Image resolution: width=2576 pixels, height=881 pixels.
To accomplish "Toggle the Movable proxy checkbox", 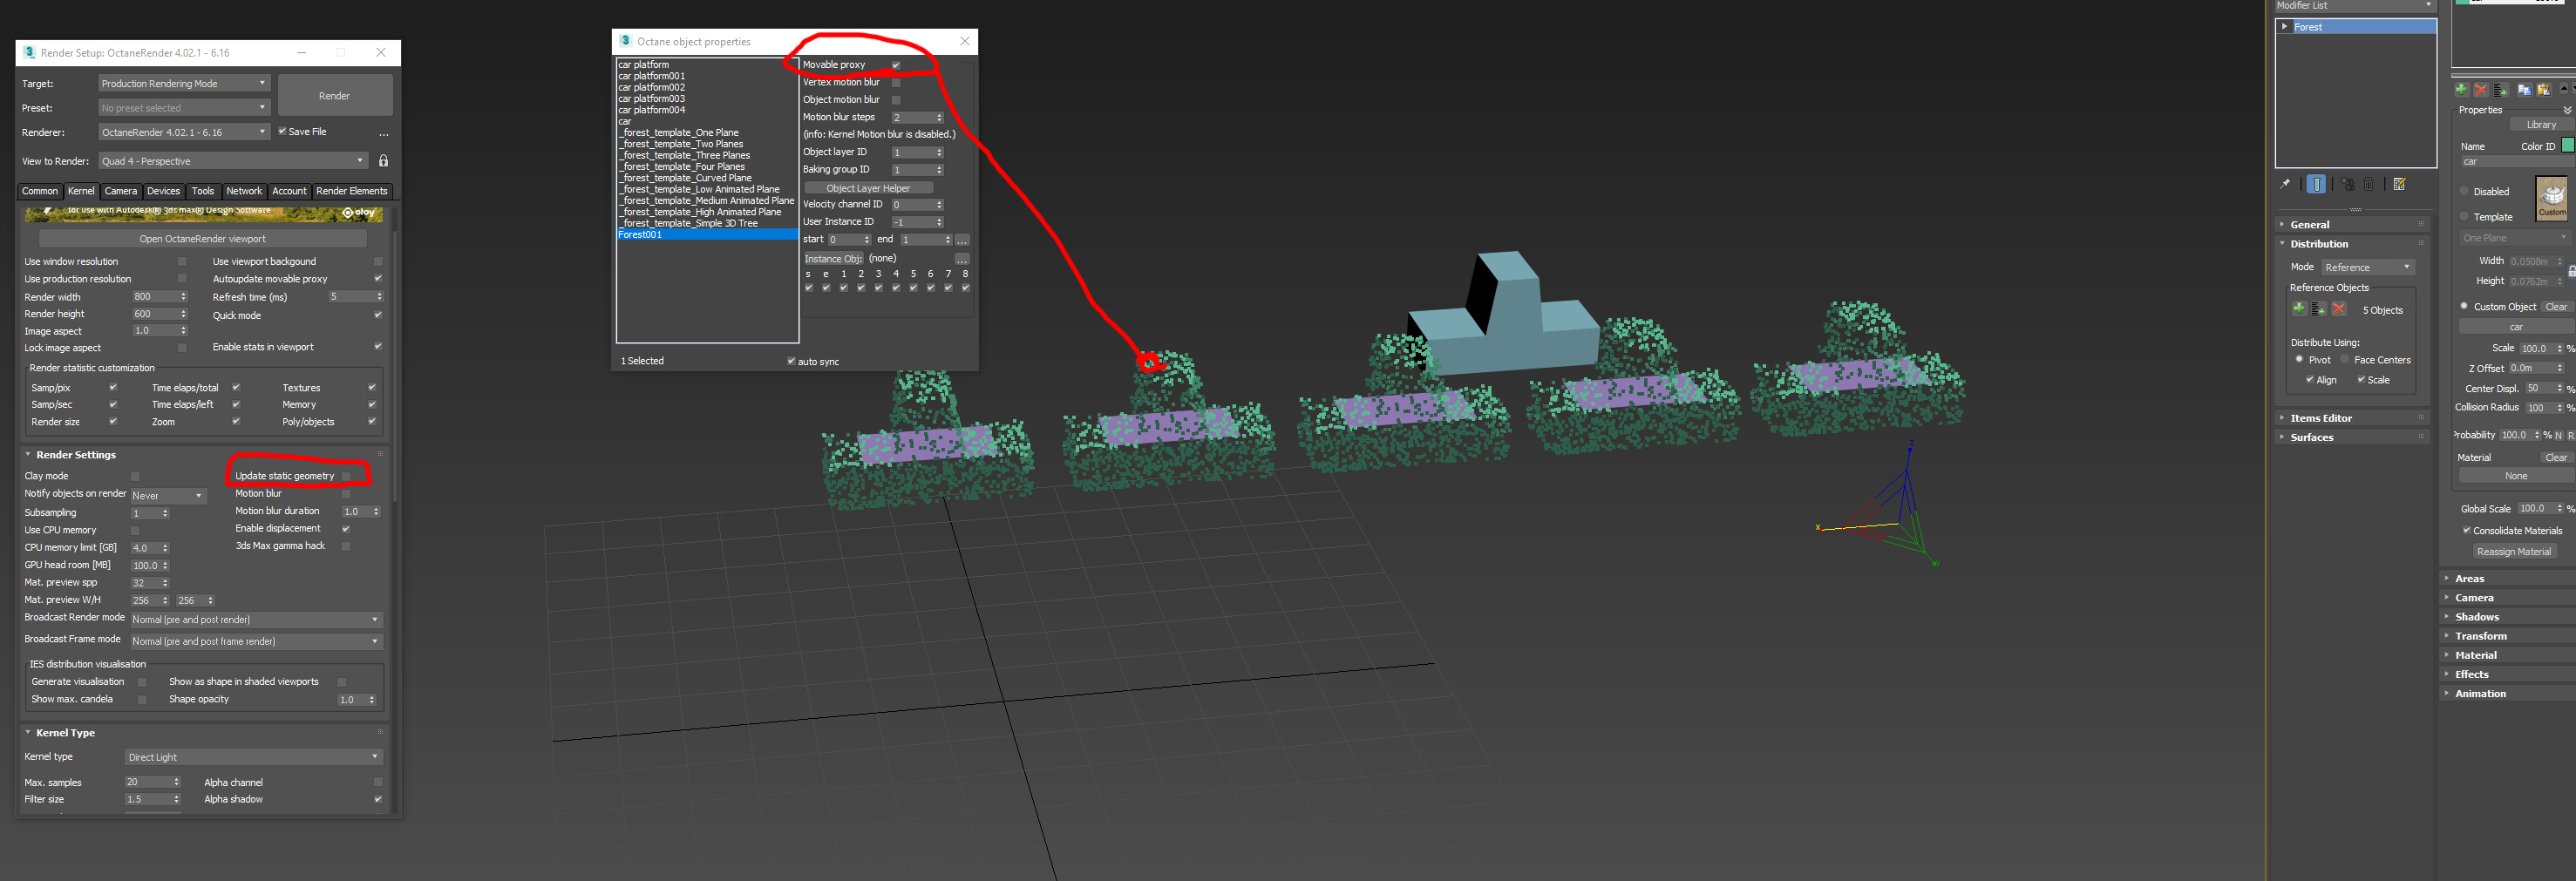I will point(896,65).
